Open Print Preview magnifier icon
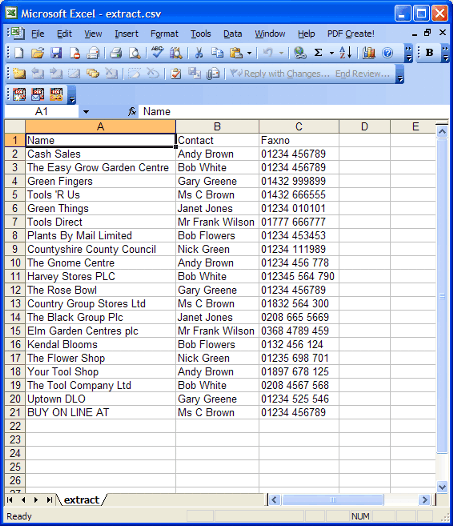Image resolution: width=453 pixels, height=526 pixels. [x=135, y=53]
